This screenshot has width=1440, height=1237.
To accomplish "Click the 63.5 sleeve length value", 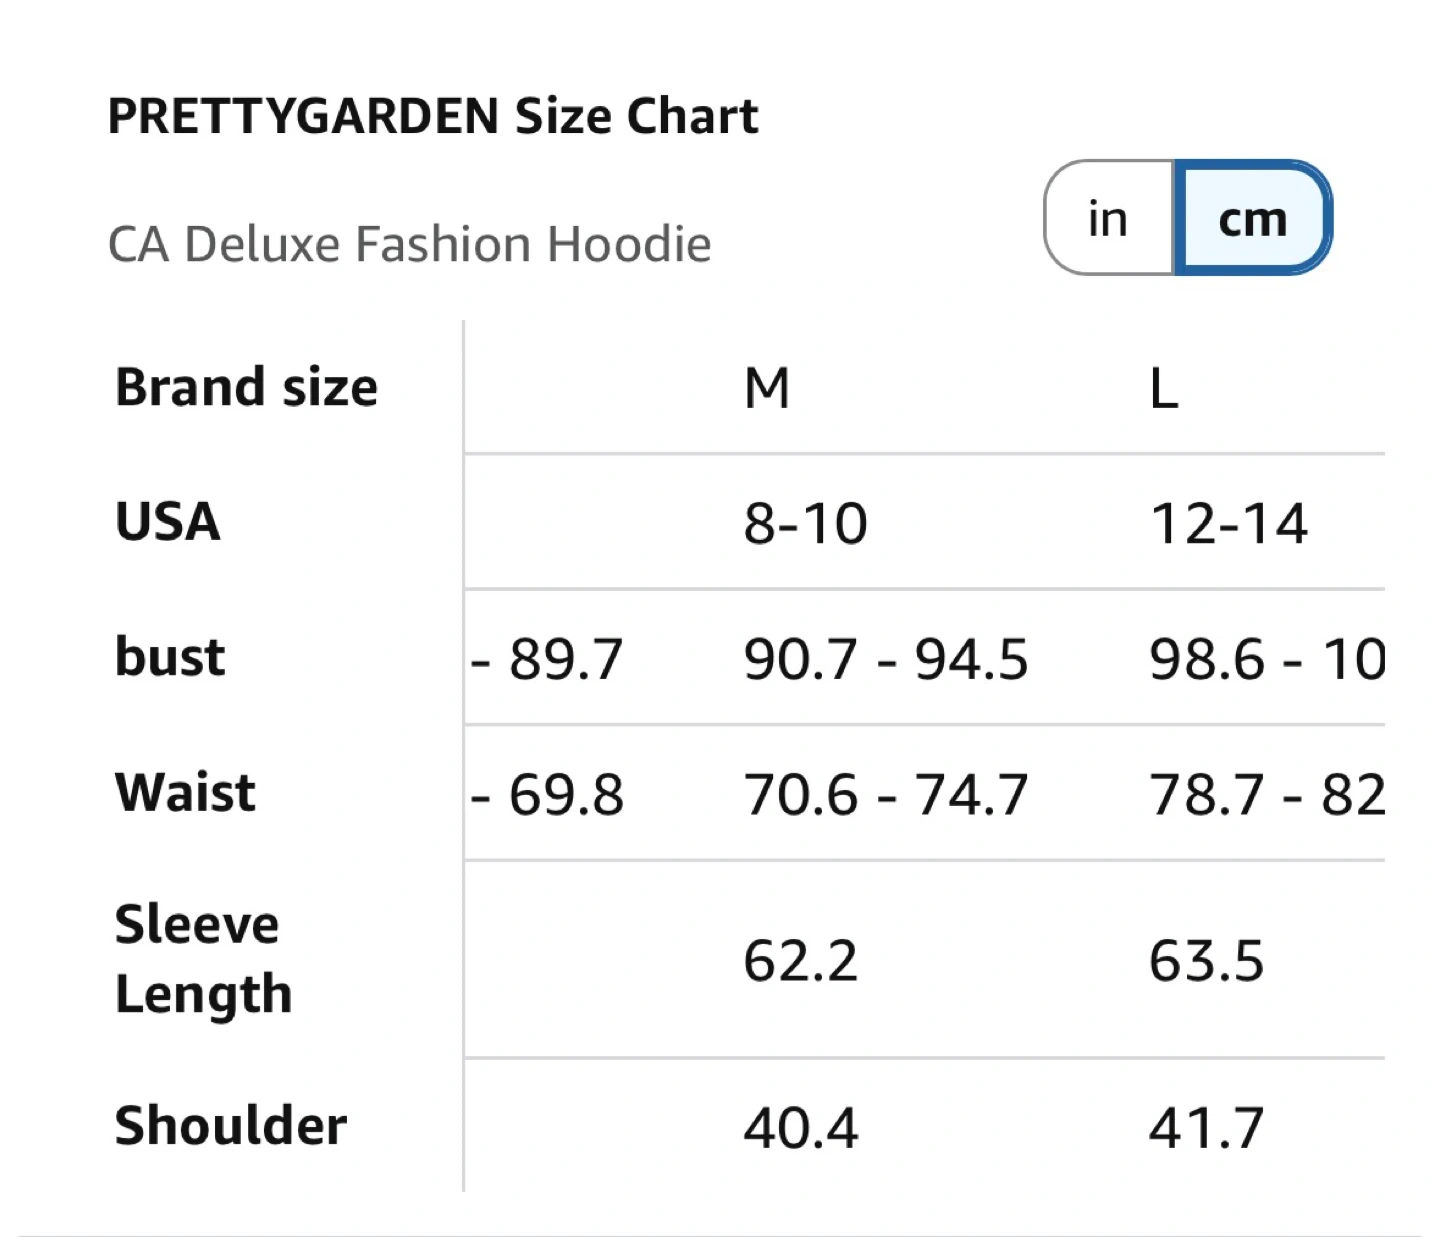I will coord(1206,961).
